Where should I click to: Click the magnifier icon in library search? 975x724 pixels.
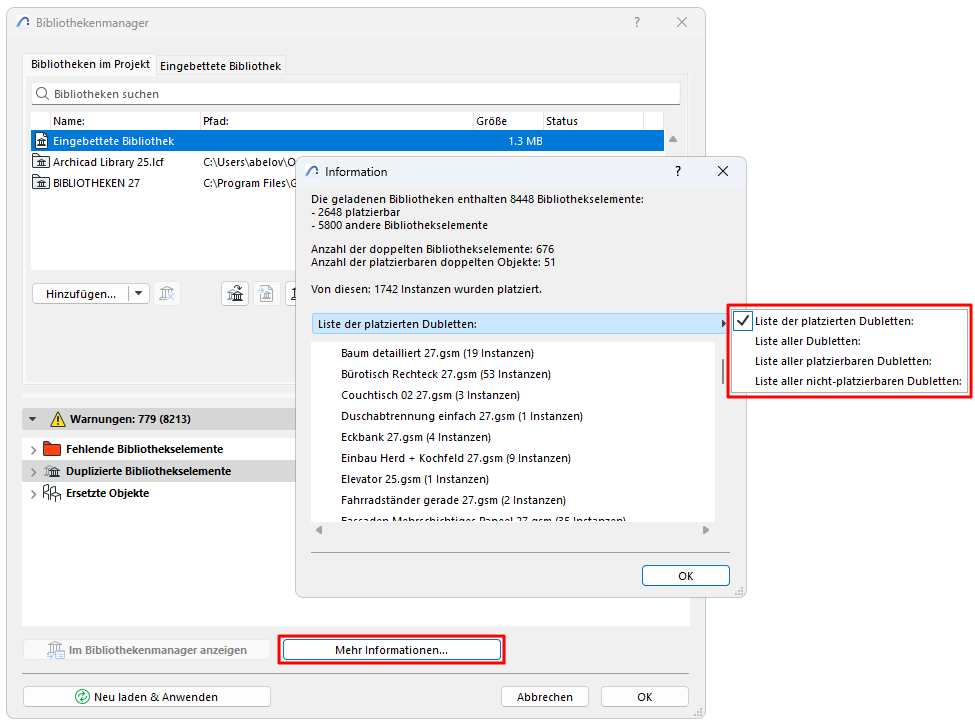pos(42,94)
